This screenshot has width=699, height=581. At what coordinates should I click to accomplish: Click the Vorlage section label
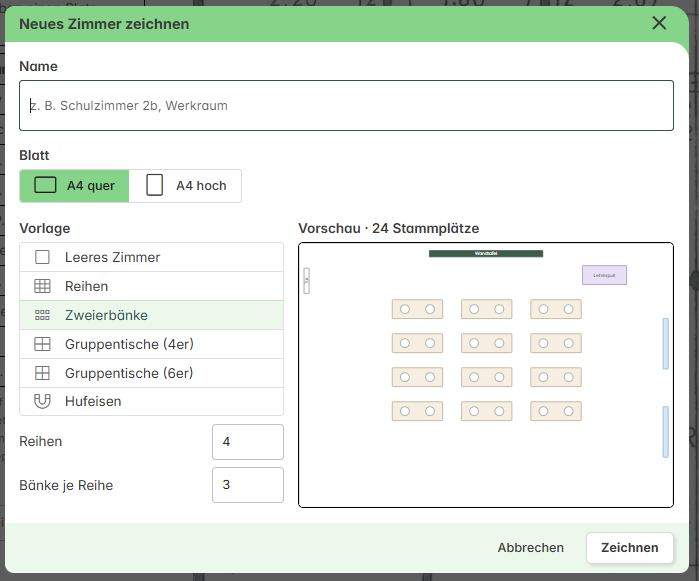pos(45,228)
